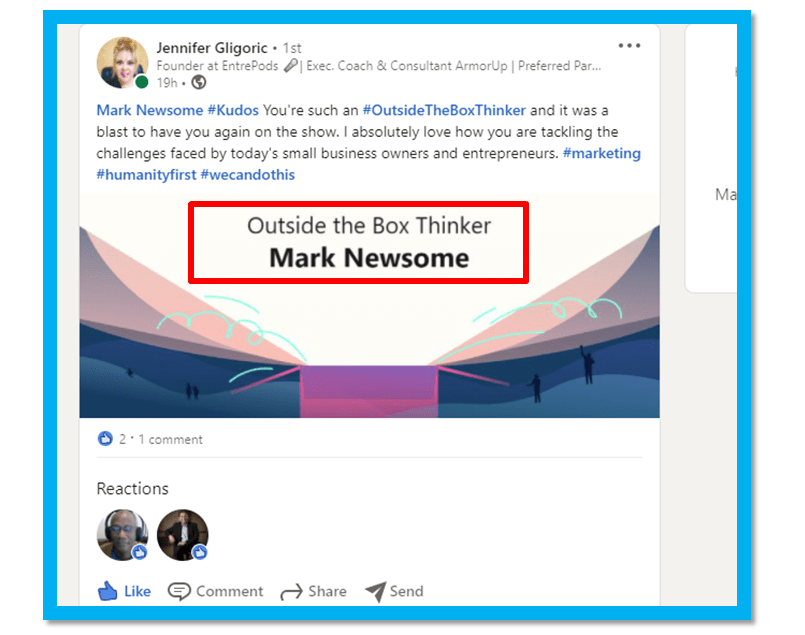The width and height of the screenshot is (805, 635).
Task: Click the #humanityfirst hashtag
Action: pyautogui.click(x=146, y=175)
